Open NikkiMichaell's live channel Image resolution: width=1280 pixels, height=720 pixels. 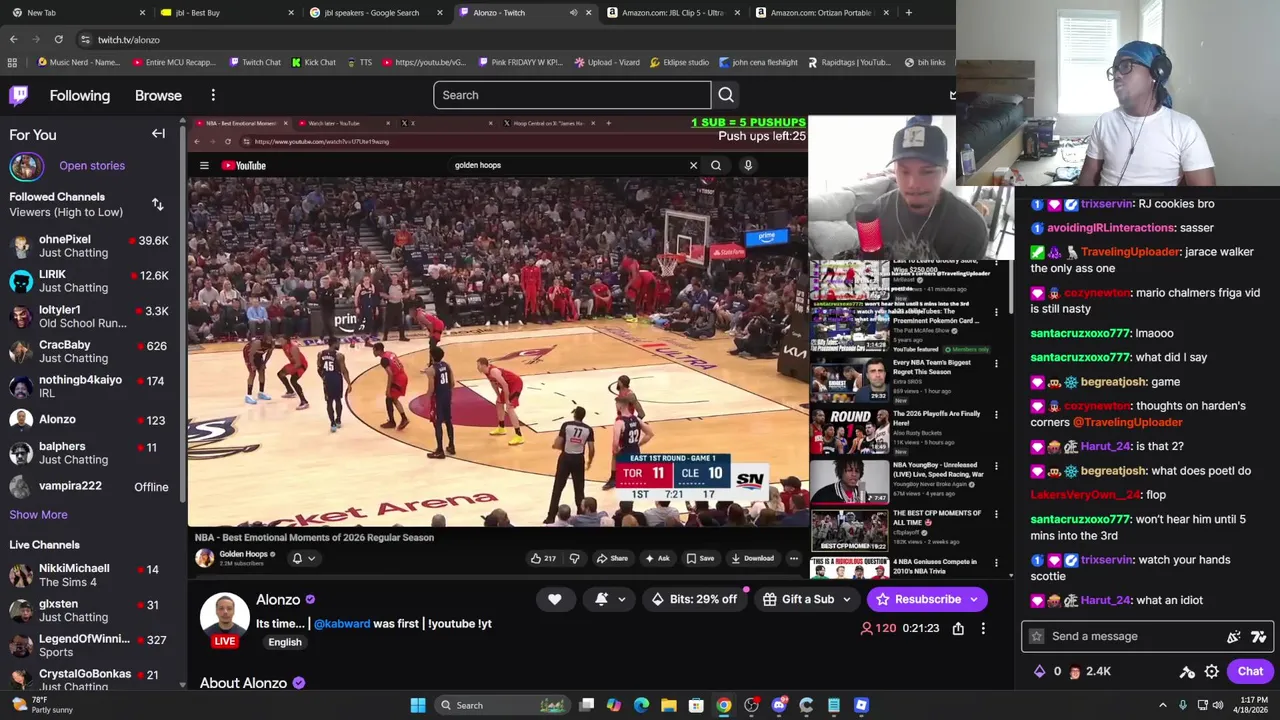tap(92, 575)
